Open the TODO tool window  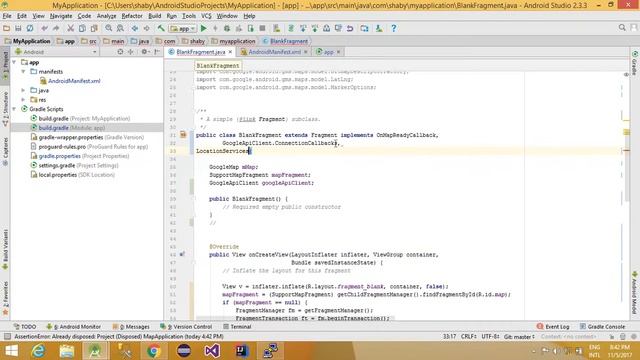tap(25, 327)
